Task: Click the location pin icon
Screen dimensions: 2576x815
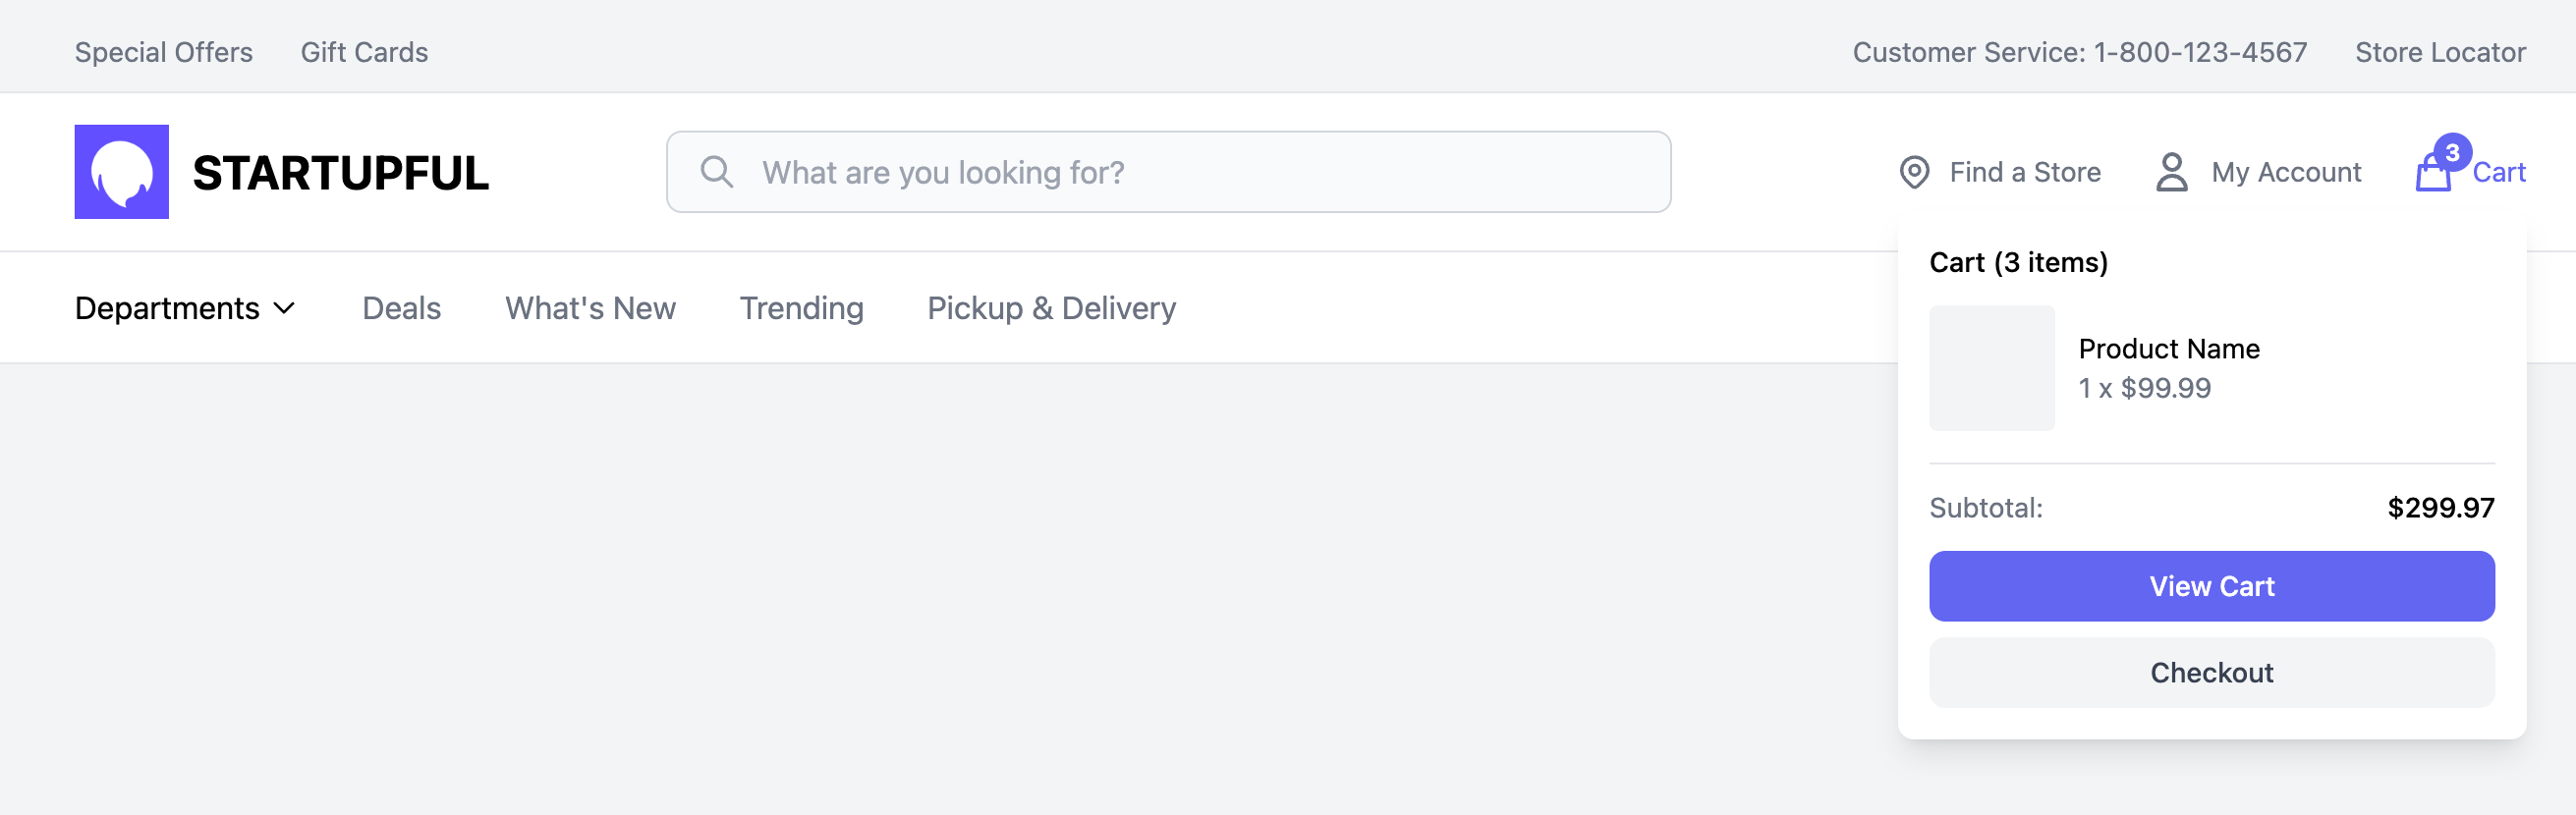Action: pos(1914,172)
